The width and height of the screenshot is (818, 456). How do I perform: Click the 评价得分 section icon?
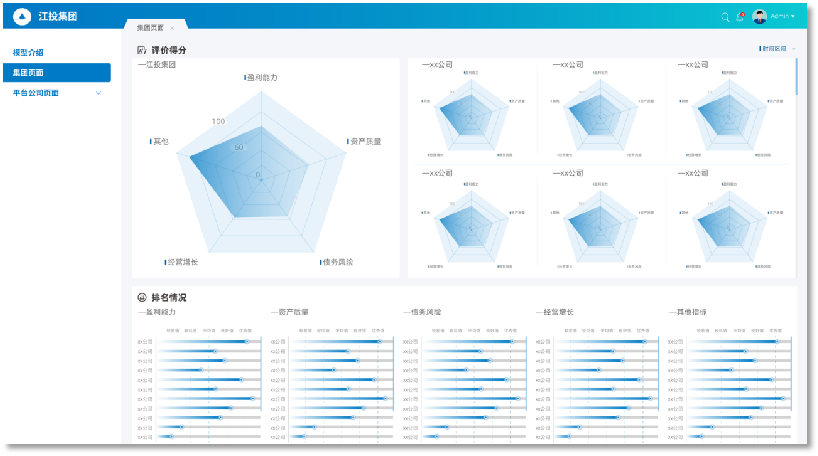pyautogui.click(x=142, y=50)
